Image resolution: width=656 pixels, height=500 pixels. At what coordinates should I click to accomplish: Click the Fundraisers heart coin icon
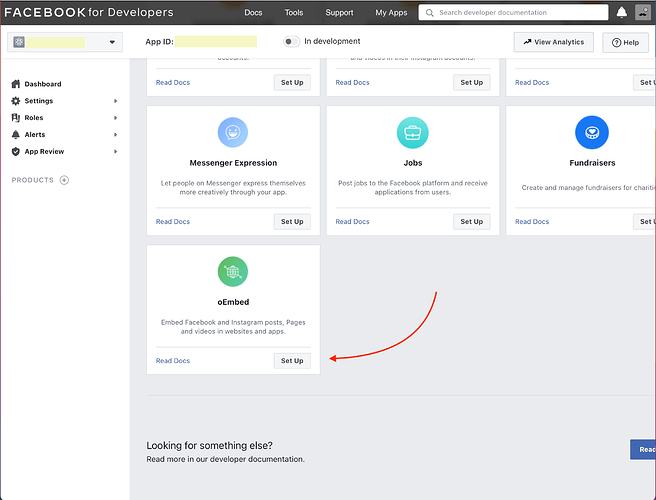click(592, 132)
